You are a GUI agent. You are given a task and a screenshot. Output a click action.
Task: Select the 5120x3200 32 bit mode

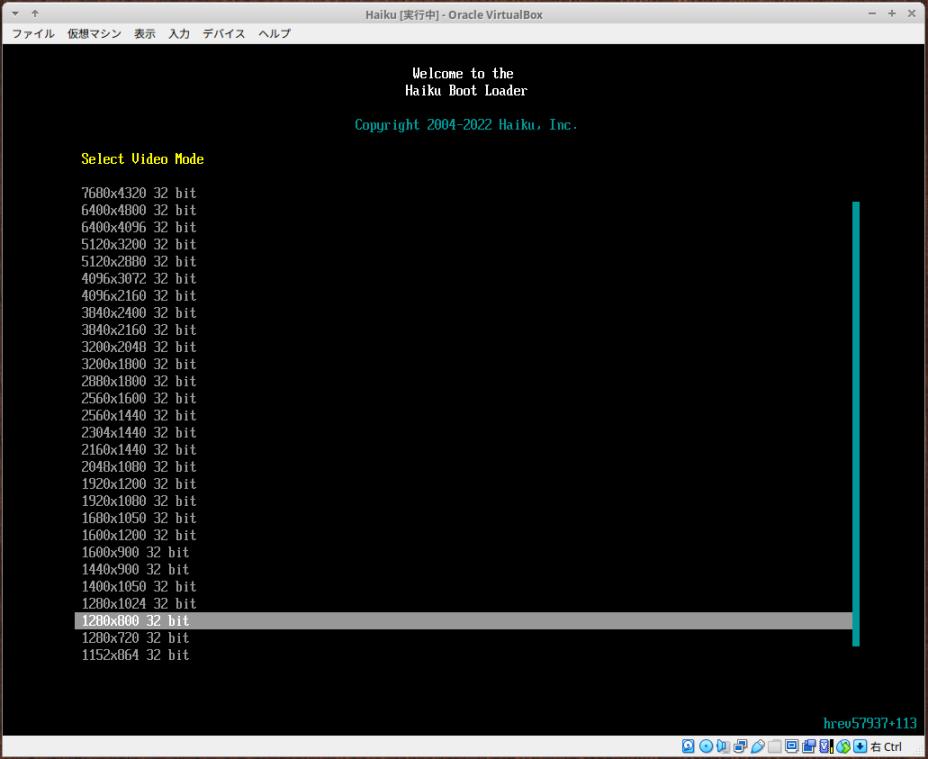click(x=138, y=245)
